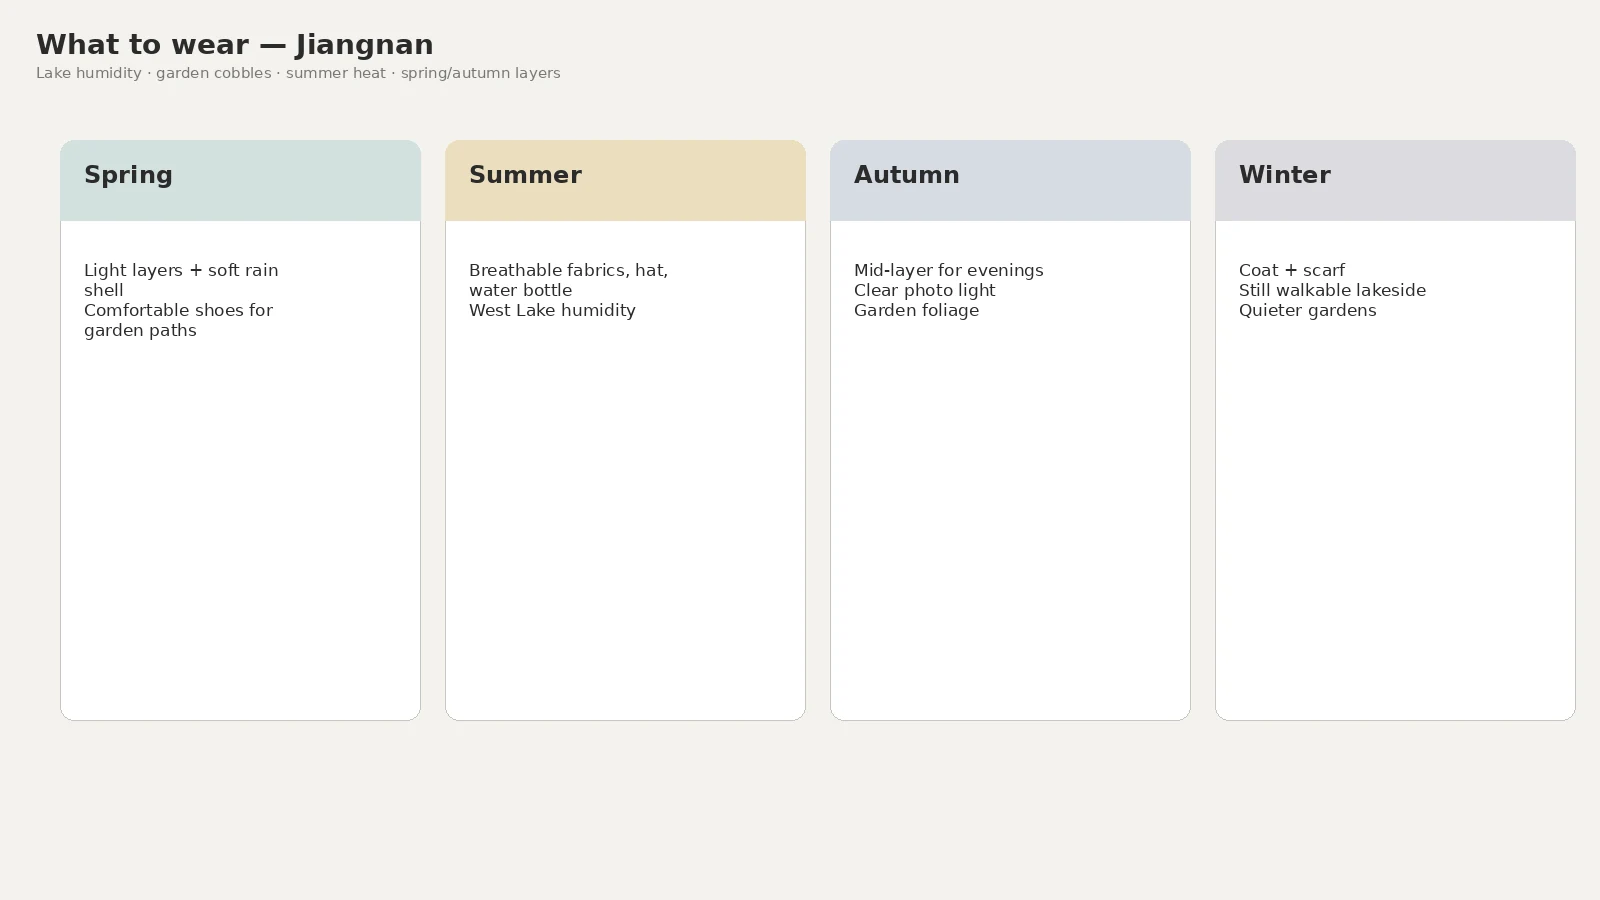Select the Autumn card header

1010,180
